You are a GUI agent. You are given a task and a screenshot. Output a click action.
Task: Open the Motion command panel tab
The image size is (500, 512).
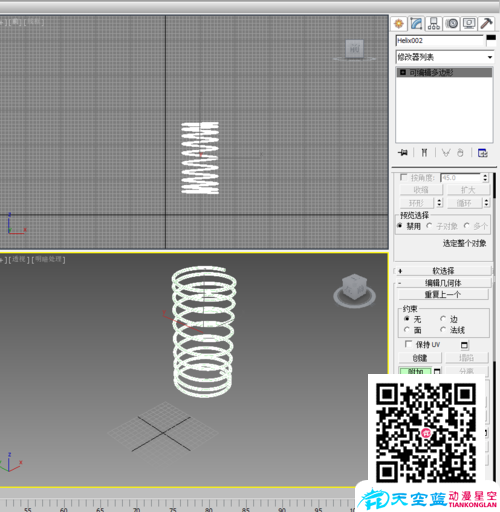[x=452, y=24]
